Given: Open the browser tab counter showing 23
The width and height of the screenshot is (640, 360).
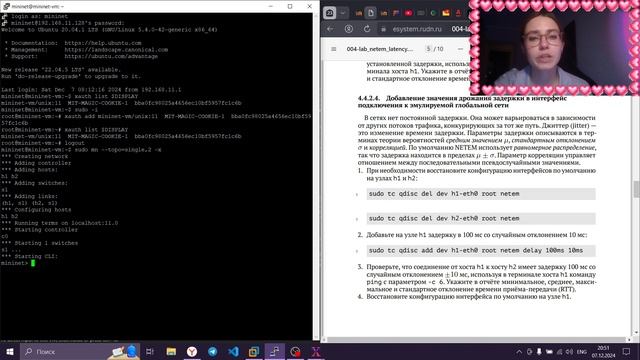Looking at the screenshot, I should click(329, 13).
